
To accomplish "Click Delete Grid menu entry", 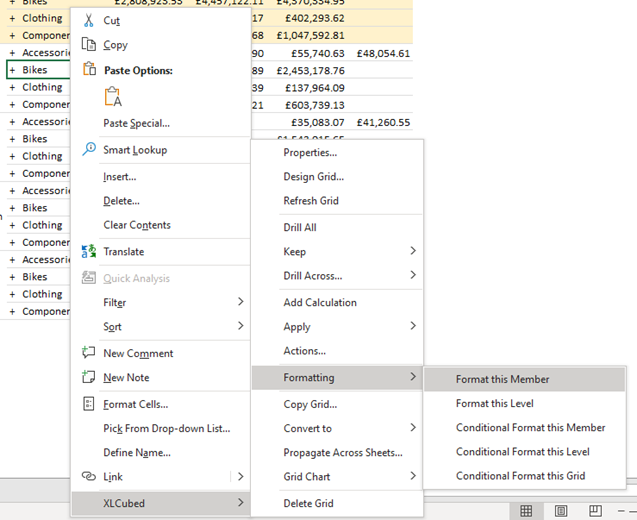I will (x=308, y=504).
